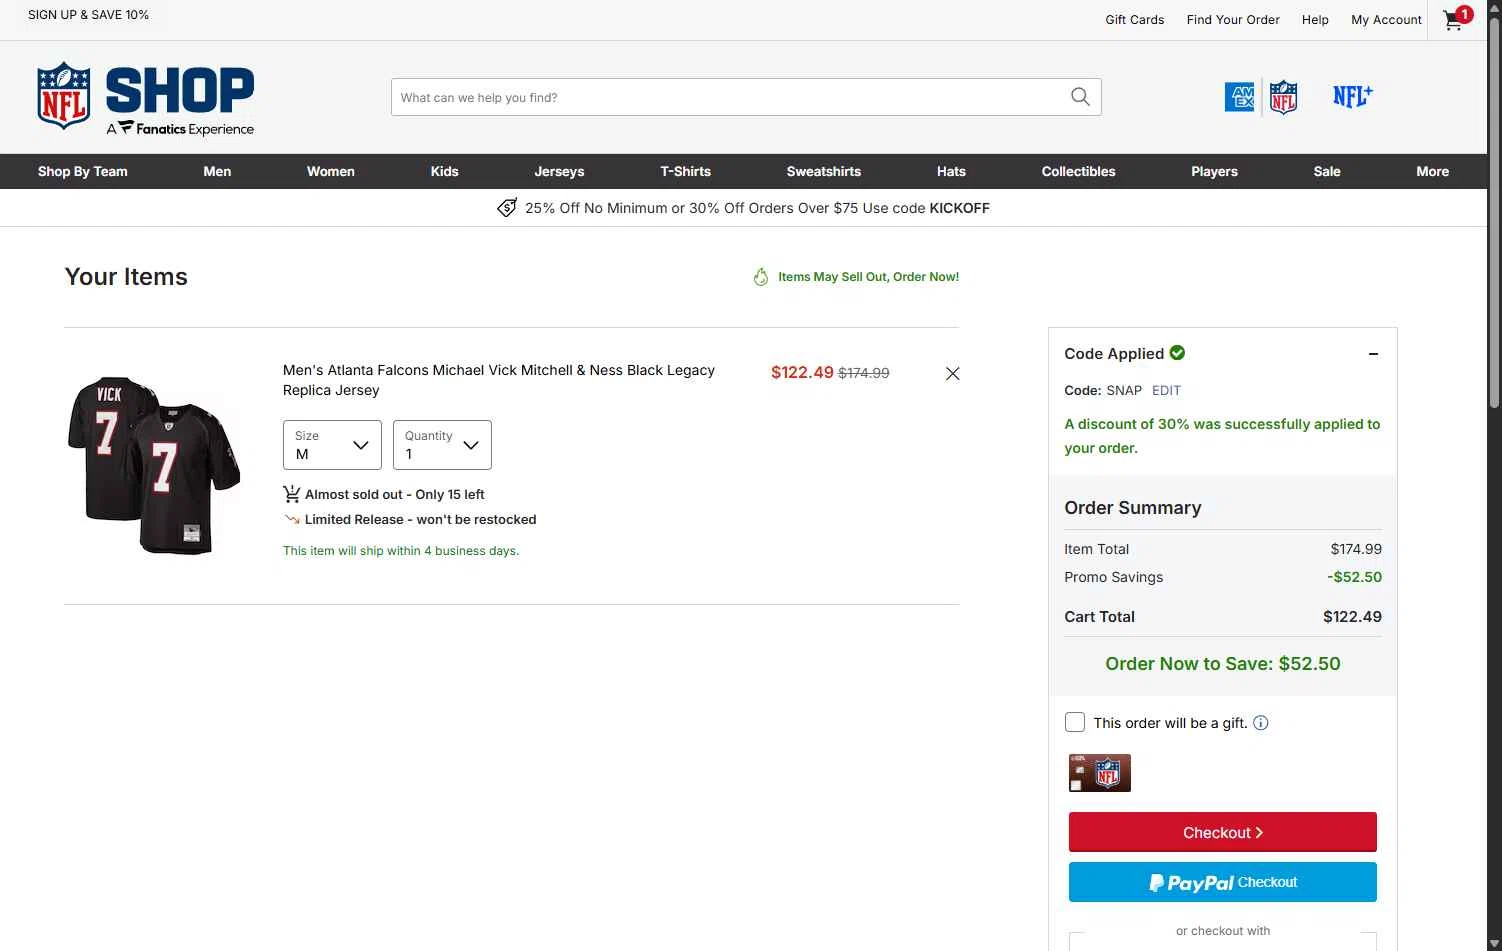Click the NFL gift card image
Viewport: 1502px width, 951px height.
[1100, 773]
